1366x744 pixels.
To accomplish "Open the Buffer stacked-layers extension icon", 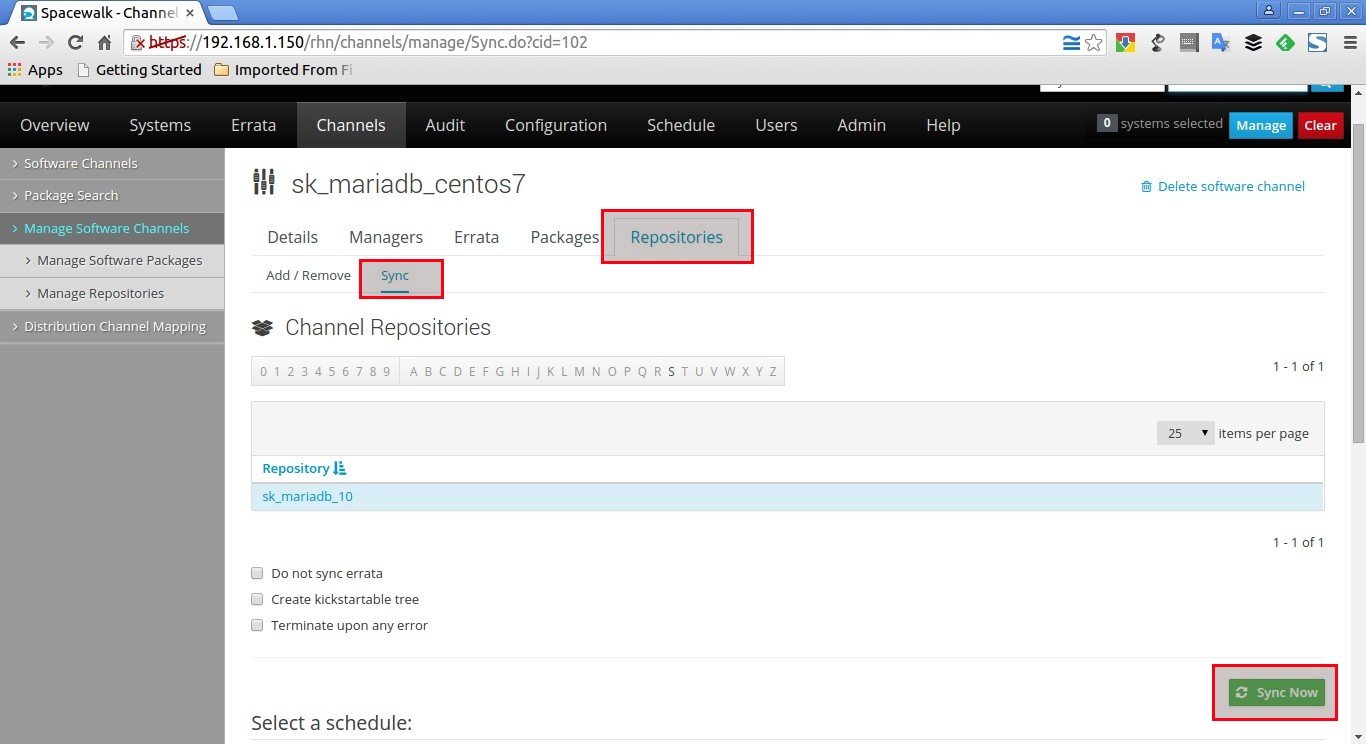I will pos(1253,43).
